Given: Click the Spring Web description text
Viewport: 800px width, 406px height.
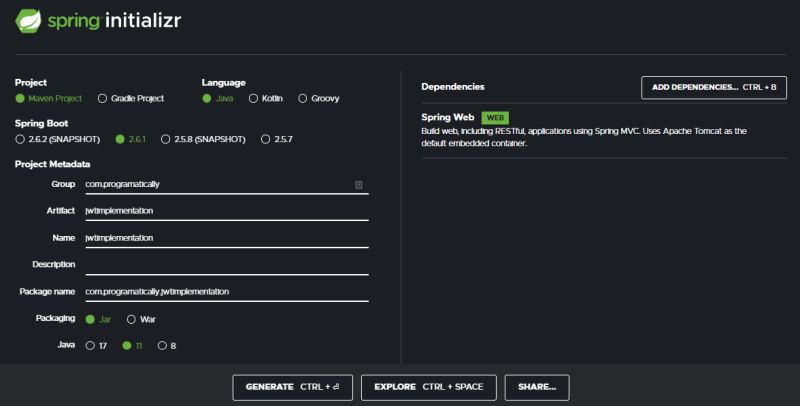Looking at the screenshot, I should 584,137.
